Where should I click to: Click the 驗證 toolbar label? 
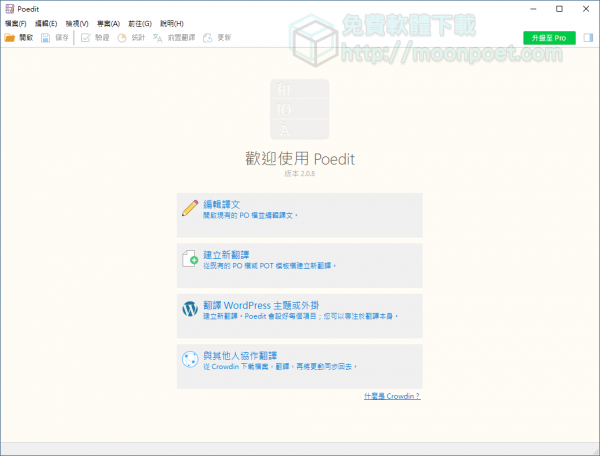(102, 37)
